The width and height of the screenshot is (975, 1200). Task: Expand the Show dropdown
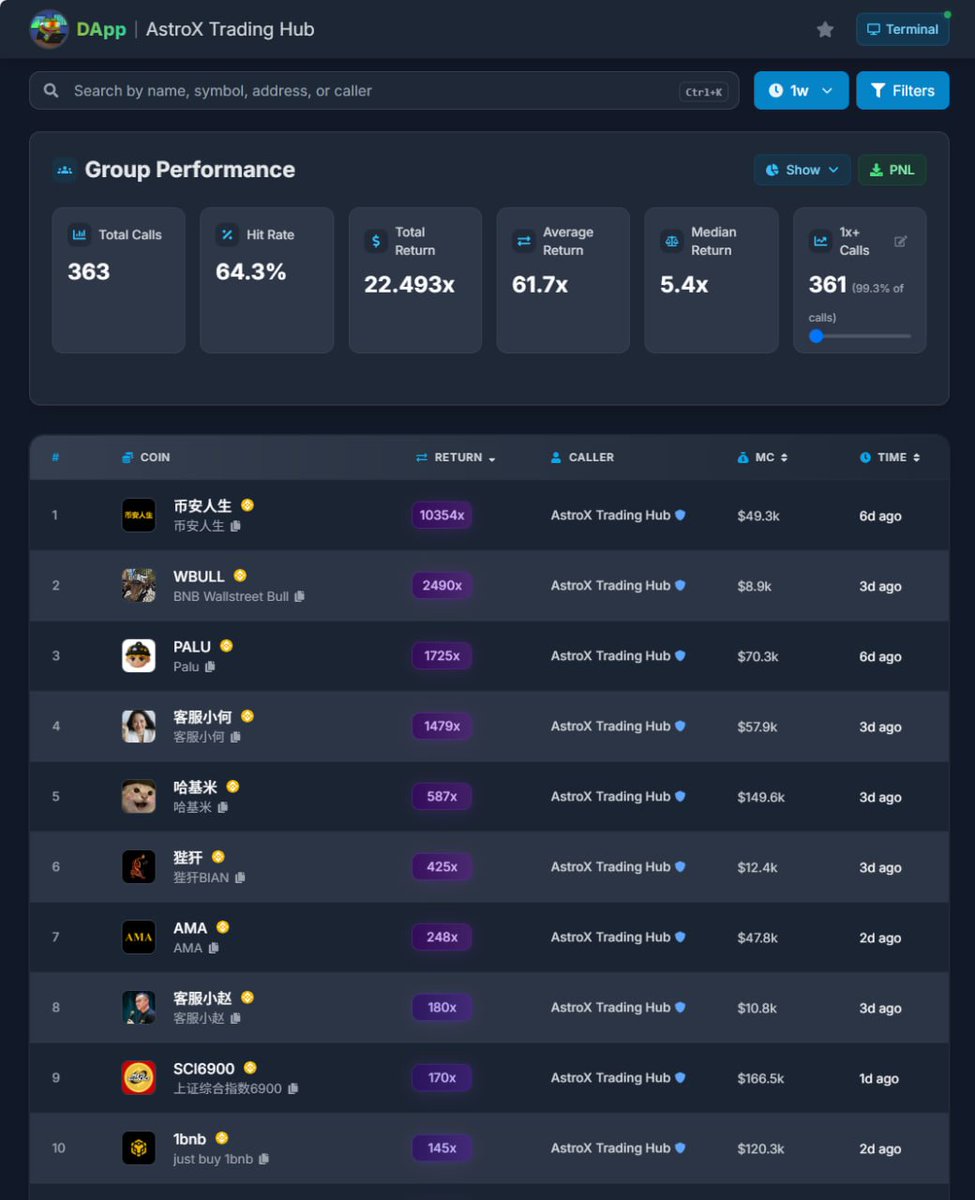[802, 170]
